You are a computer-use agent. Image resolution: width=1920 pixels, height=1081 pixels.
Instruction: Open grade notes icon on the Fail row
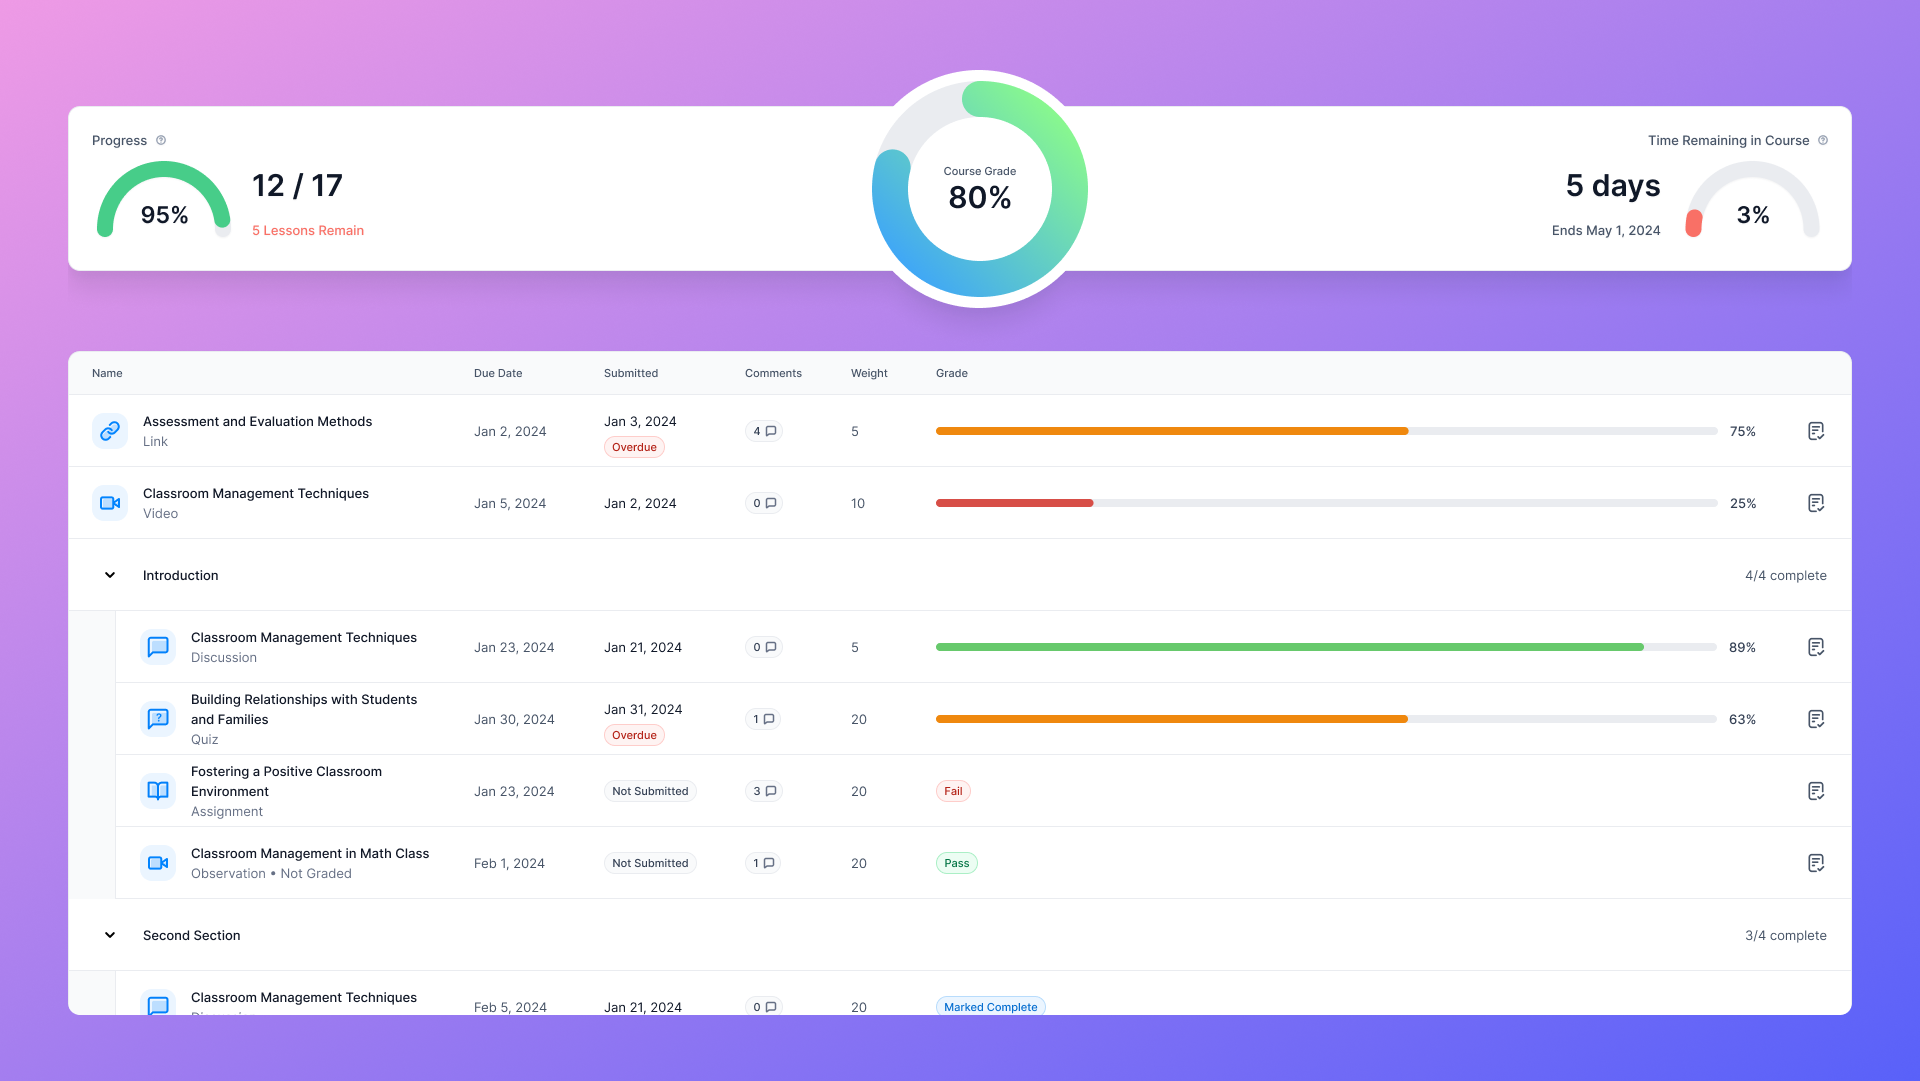tap(1816, 791)
